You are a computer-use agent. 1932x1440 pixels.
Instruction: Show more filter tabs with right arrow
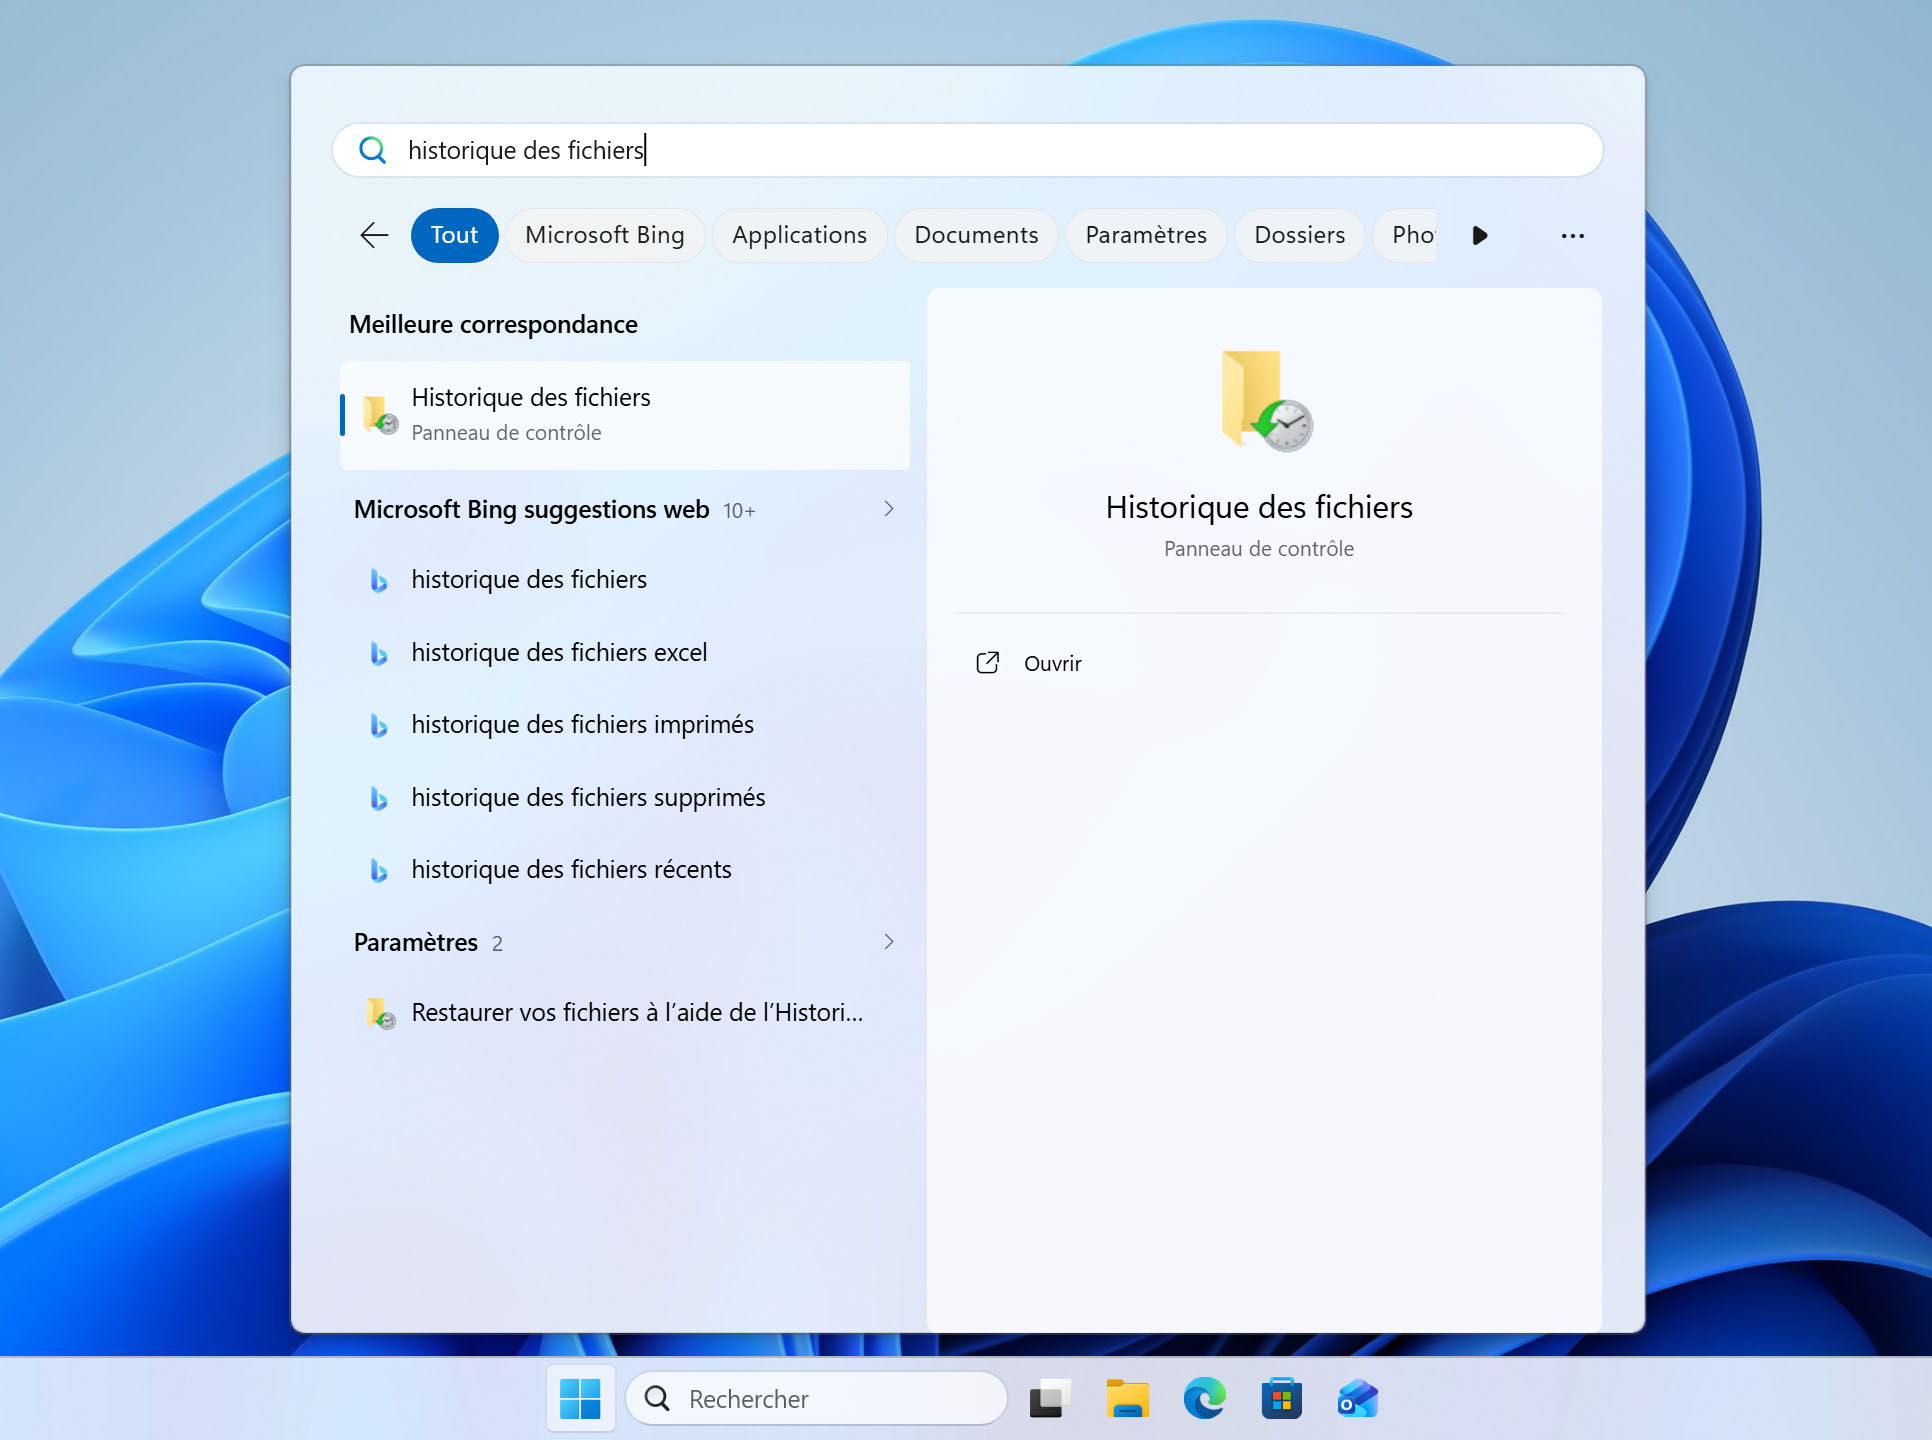(1480, 236)
